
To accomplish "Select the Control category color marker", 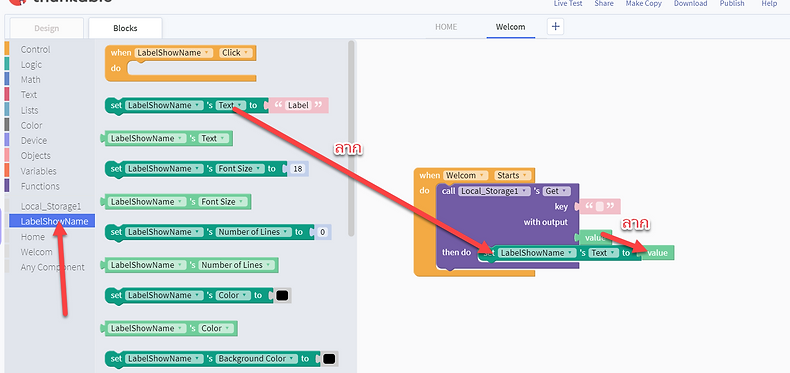I will point(7,49).
